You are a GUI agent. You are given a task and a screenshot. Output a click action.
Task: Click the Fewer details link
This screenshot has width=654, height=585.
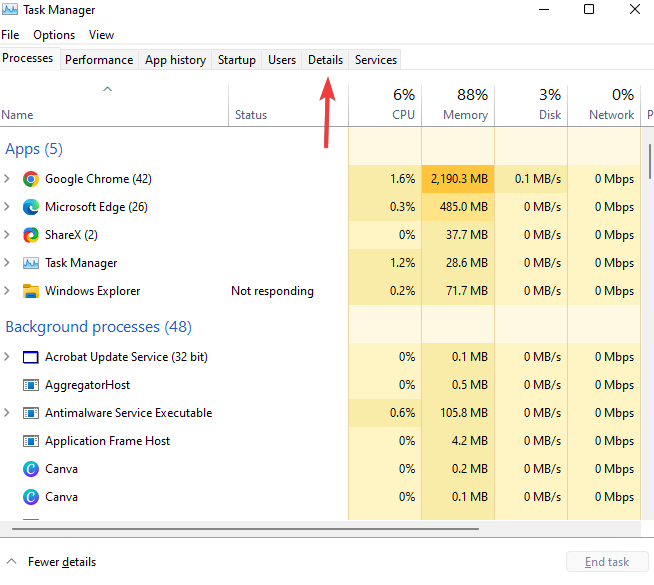pos(62,562)
